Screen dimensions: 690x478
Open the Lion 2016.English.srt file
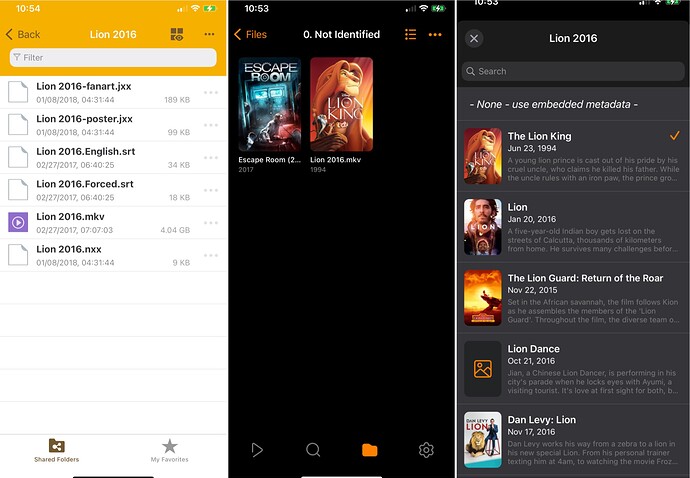click(x=113, y=158)
